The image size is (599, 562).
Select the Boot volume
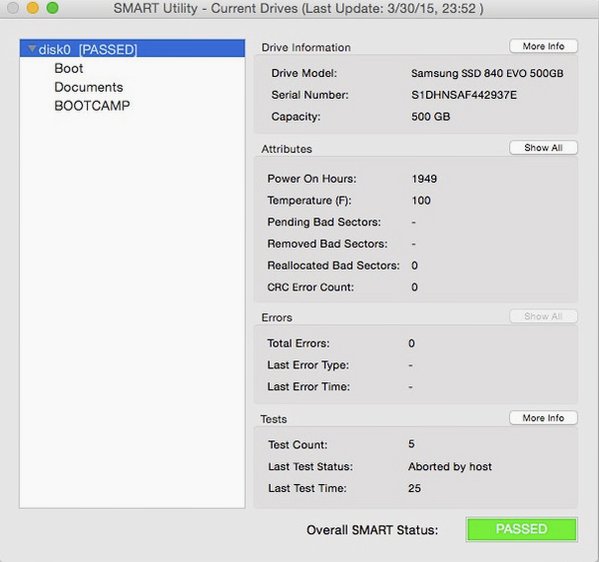click(x=69, y=68)
